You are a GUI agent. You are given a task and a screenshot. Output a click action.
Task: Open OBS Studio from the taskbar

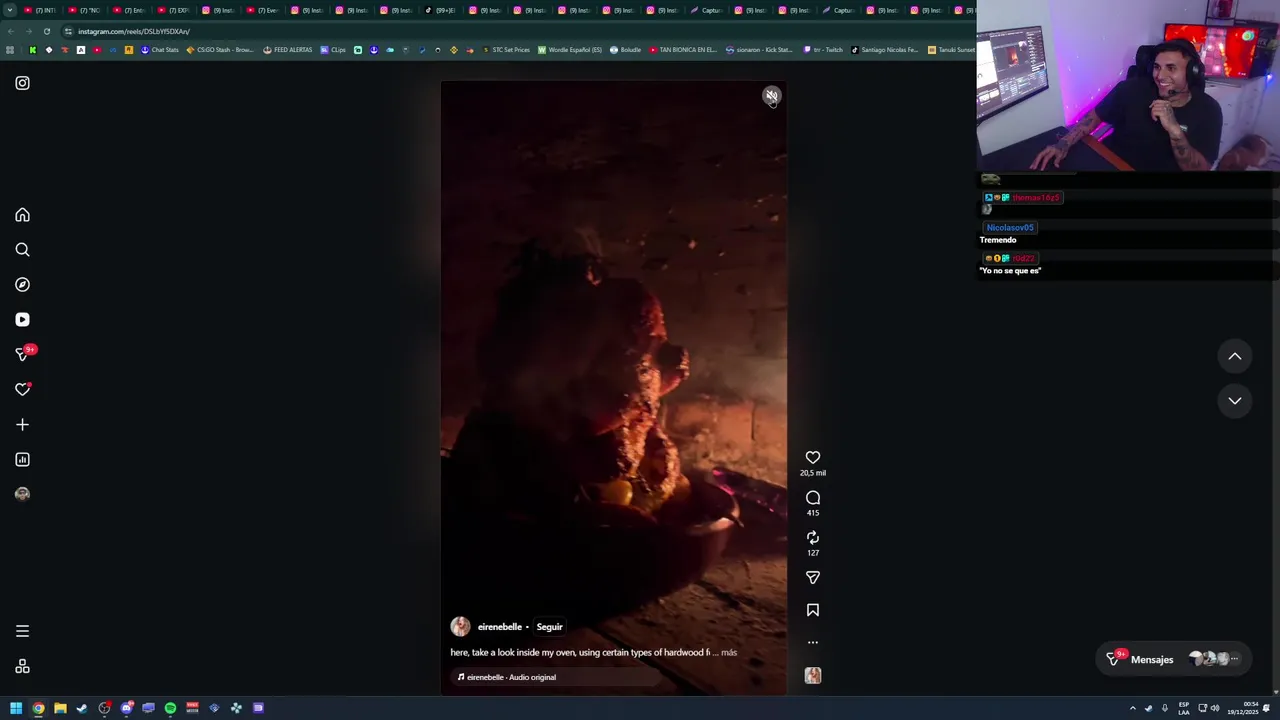[104, 708]
